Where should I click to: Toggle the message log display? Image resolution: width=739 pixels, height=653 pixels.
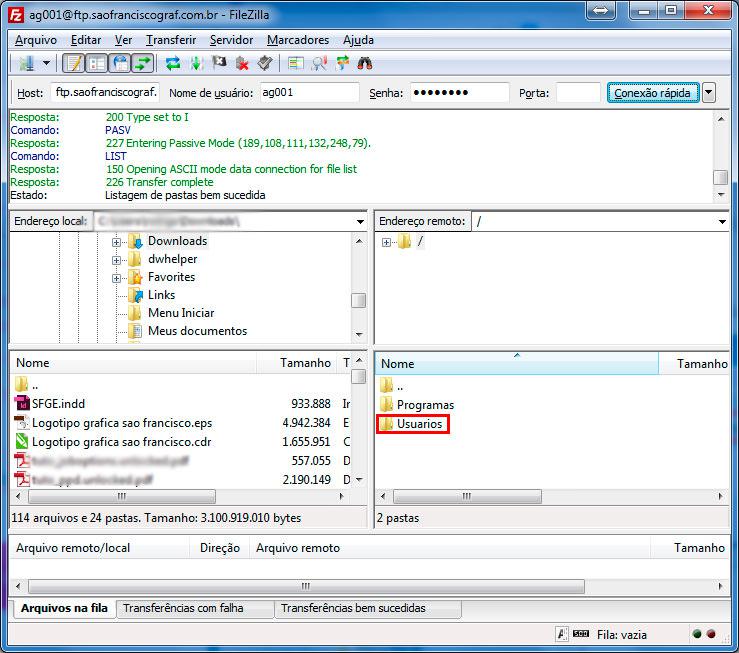pos(74,63)
